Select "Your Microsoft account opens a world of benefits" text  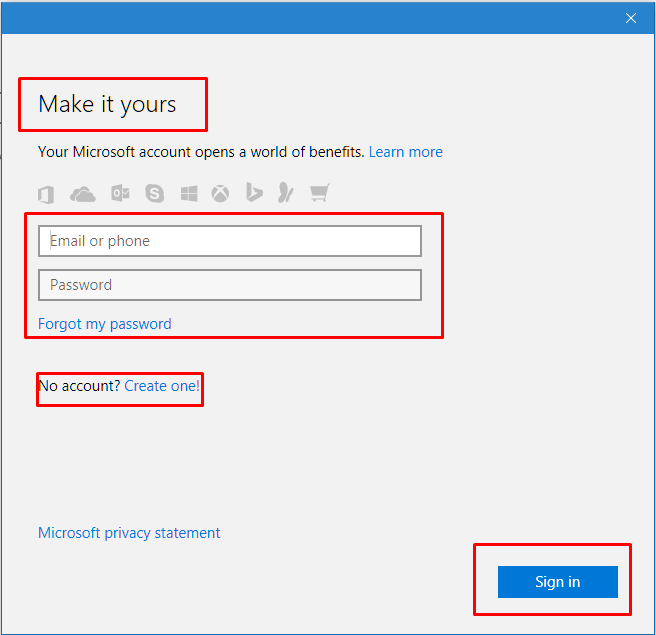[x=201, y=152]
